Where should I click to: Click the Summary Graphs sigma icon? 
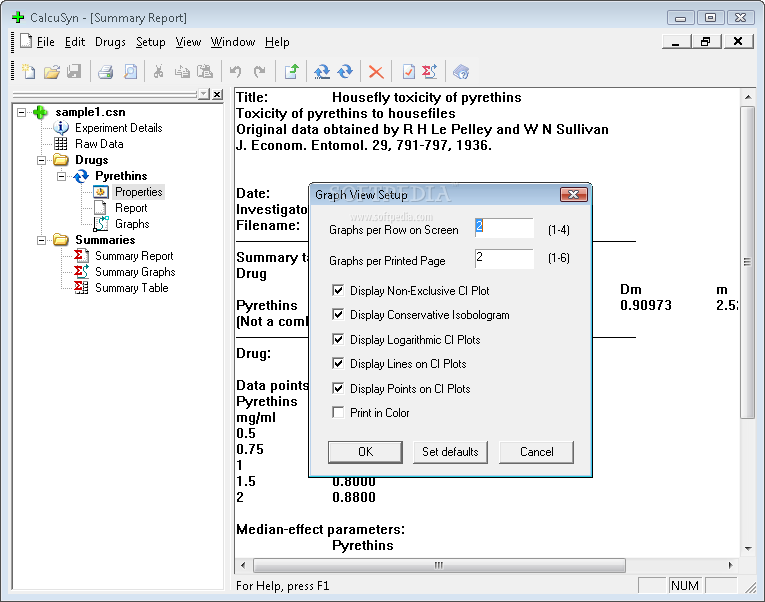pos(81,272)
